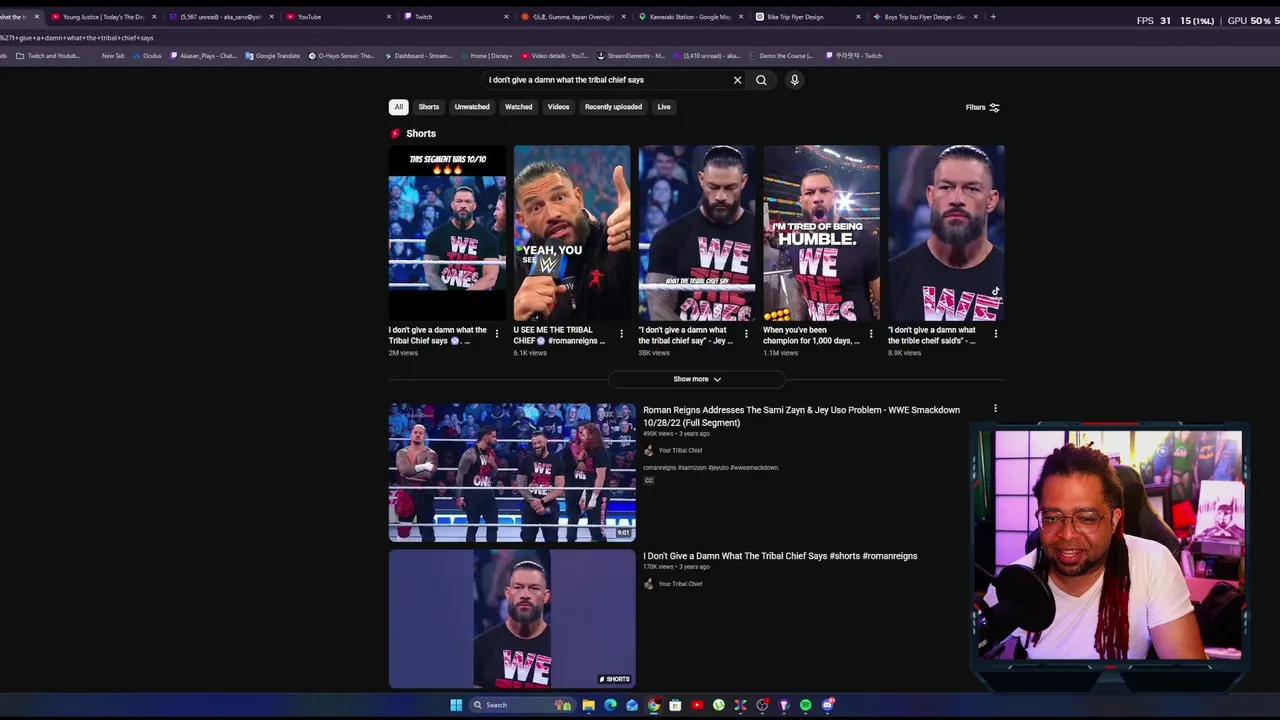Click Chrome icon in taskbar
Viewport: 1280px width, 720px height.
point(654,705)
